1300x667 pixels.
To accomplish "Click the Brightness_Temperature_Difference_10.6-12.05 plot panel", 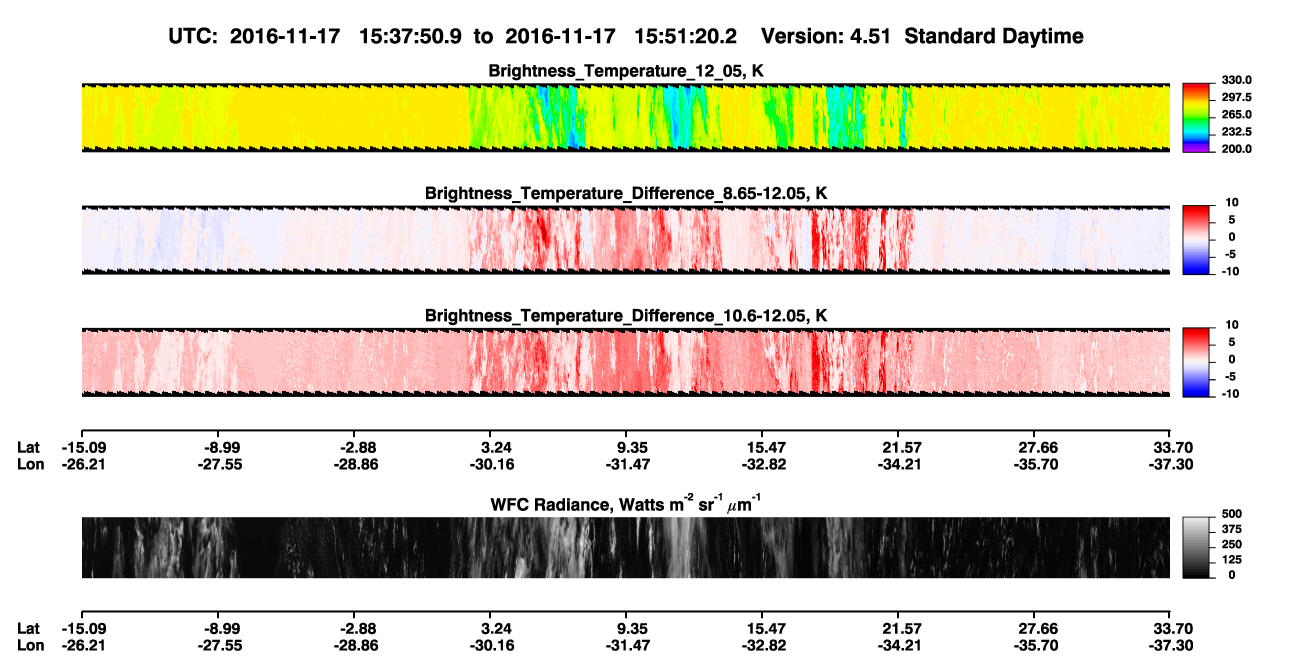I will pyautogui.click(x=625, y=361).
